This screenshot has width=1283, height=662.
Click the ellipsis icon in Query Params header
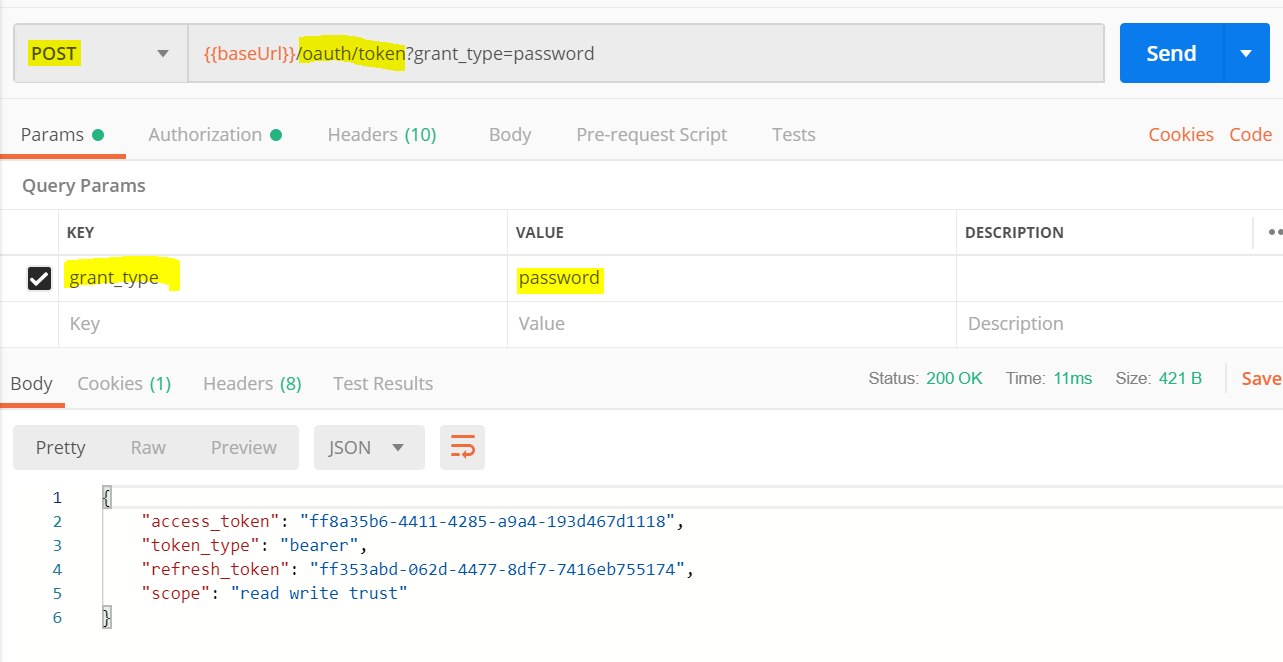[1271, 231]
